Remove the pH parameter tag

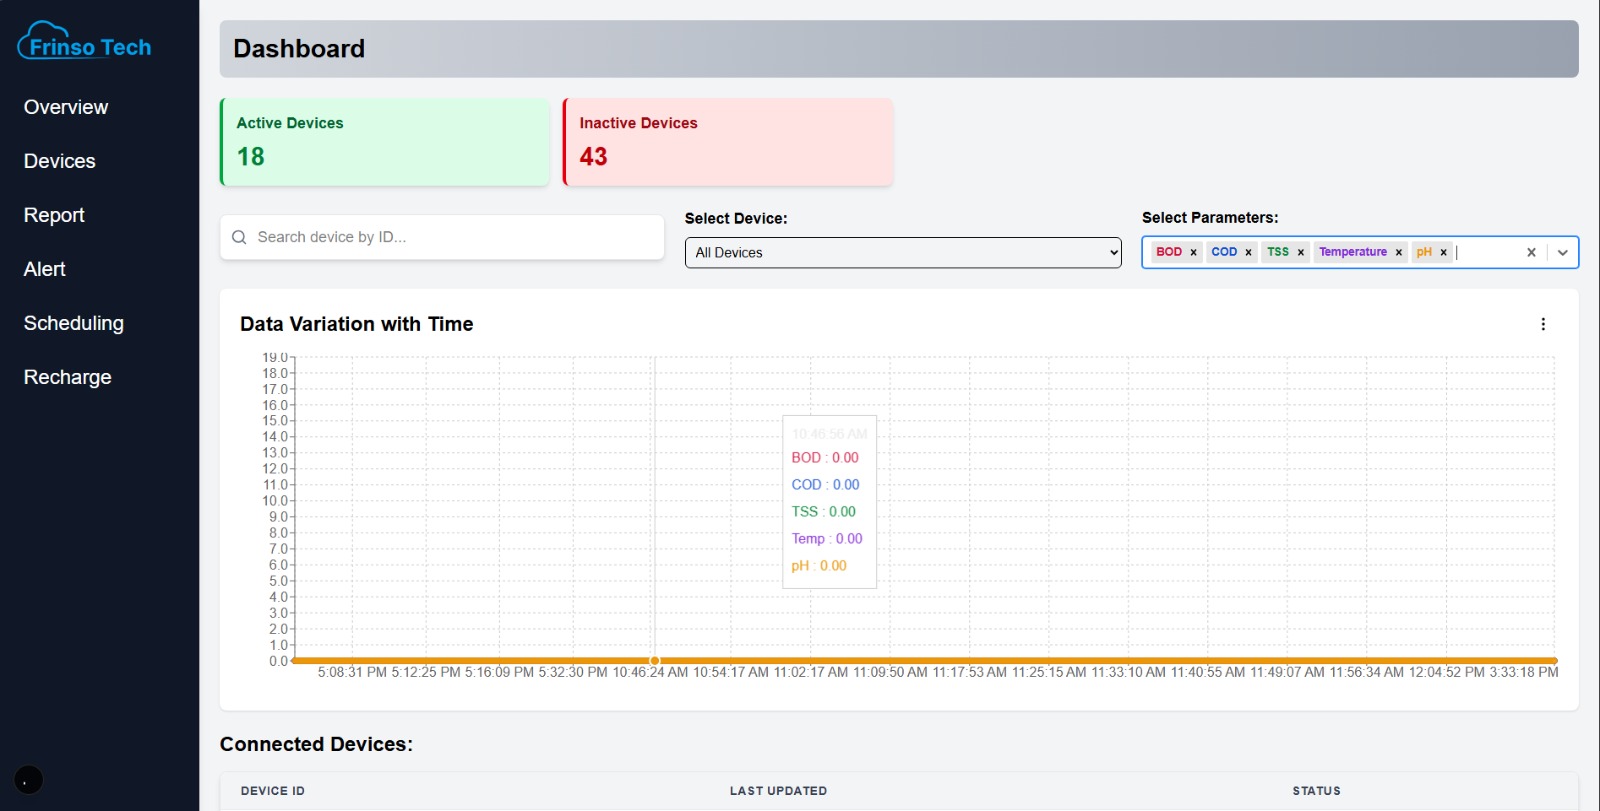pyautogui.click(x=1443, y=253)
